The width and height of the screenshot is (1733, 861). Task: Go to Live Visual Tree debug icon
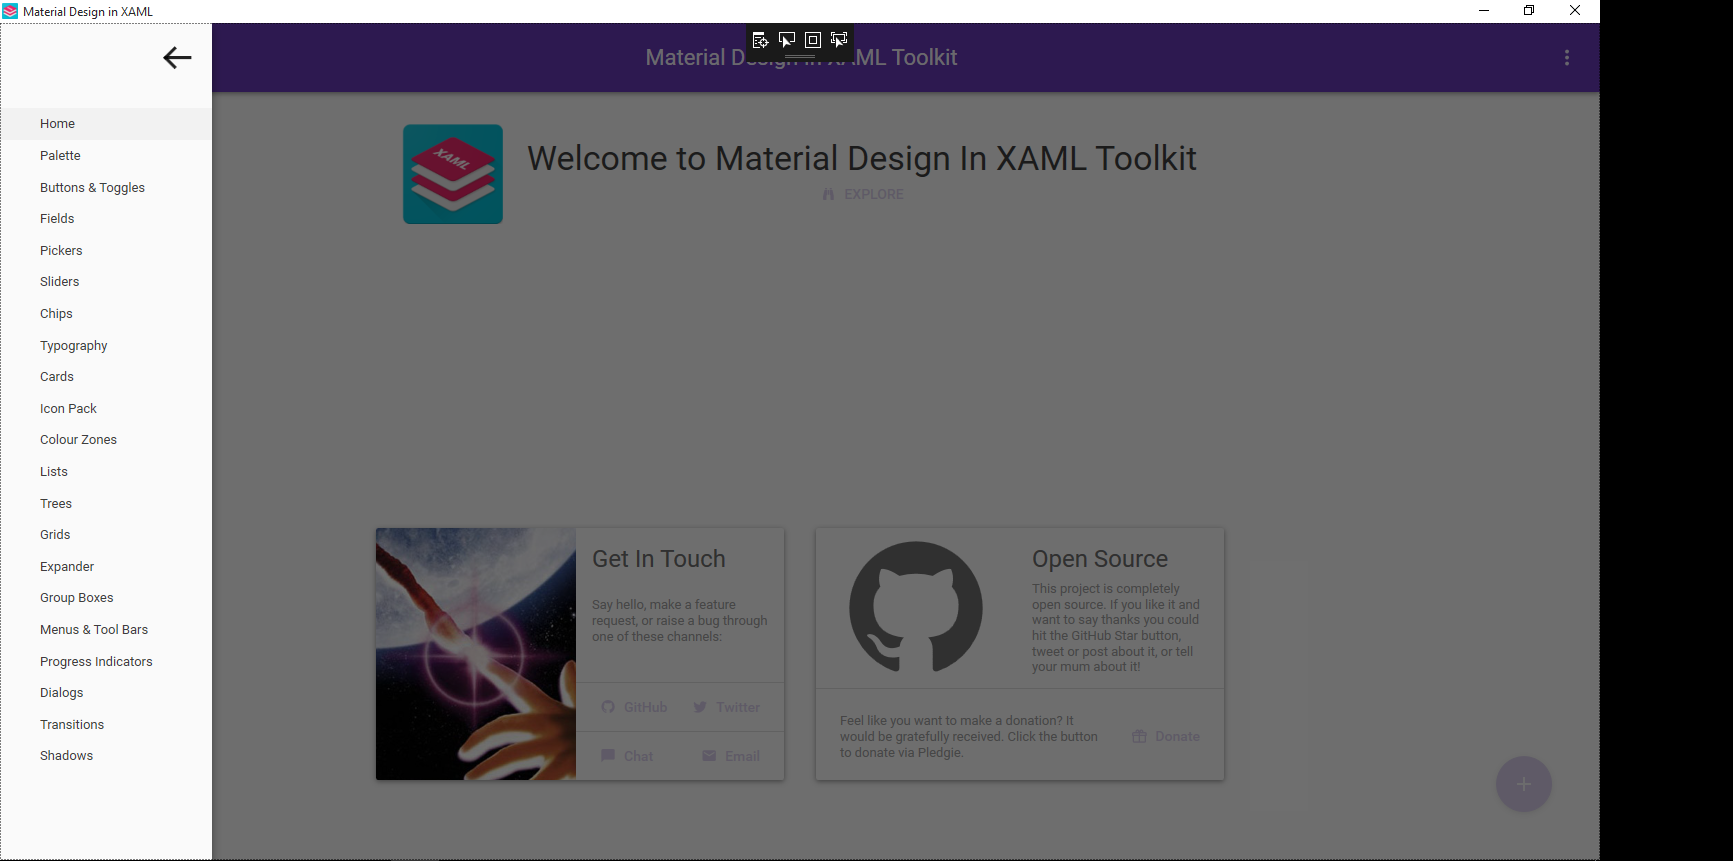(x=760, y=40)
